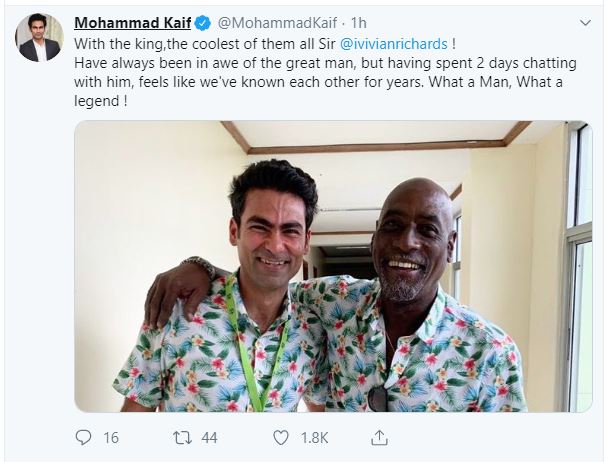Open the profile avatar picture
Image resolution: width=607 pixels, height=462 pixels.
[39, 37]
